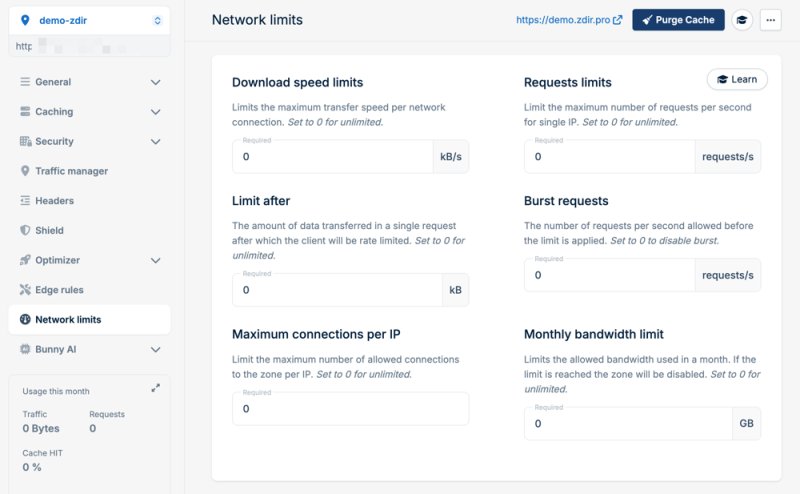Click the Limit after heading
This screenshot has width=800, height=494.
coord(261,201)
